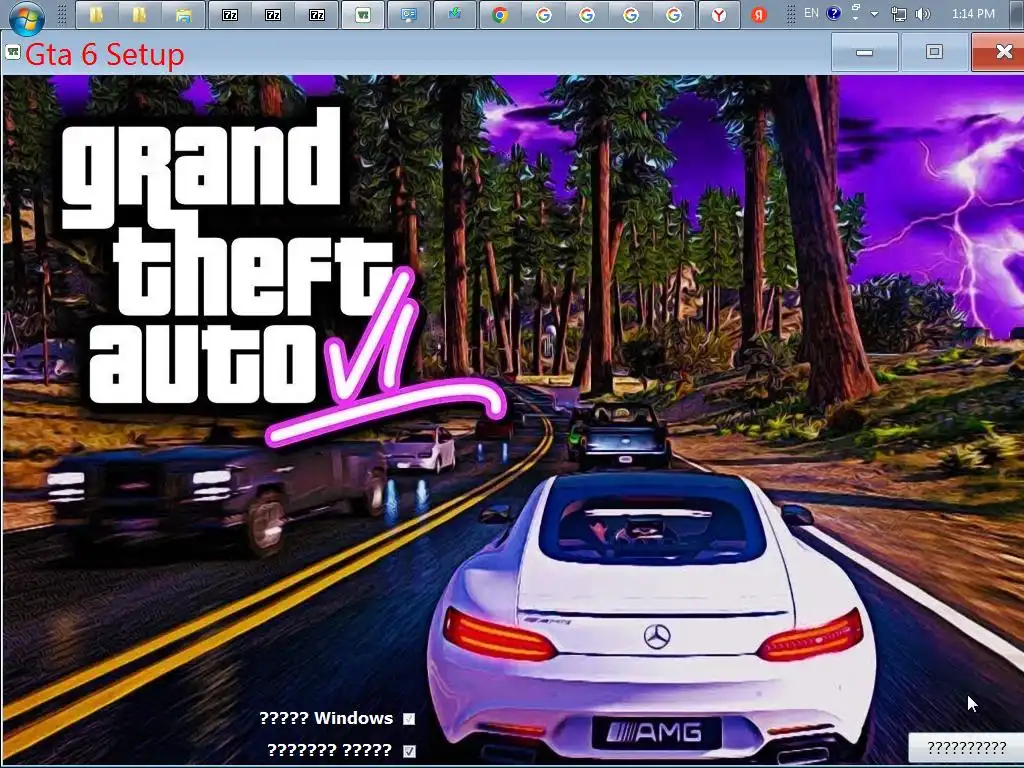Open the Yandex Browser white Y icon
The width and height of the screenshot is (1024, 768).
[719, 15]
